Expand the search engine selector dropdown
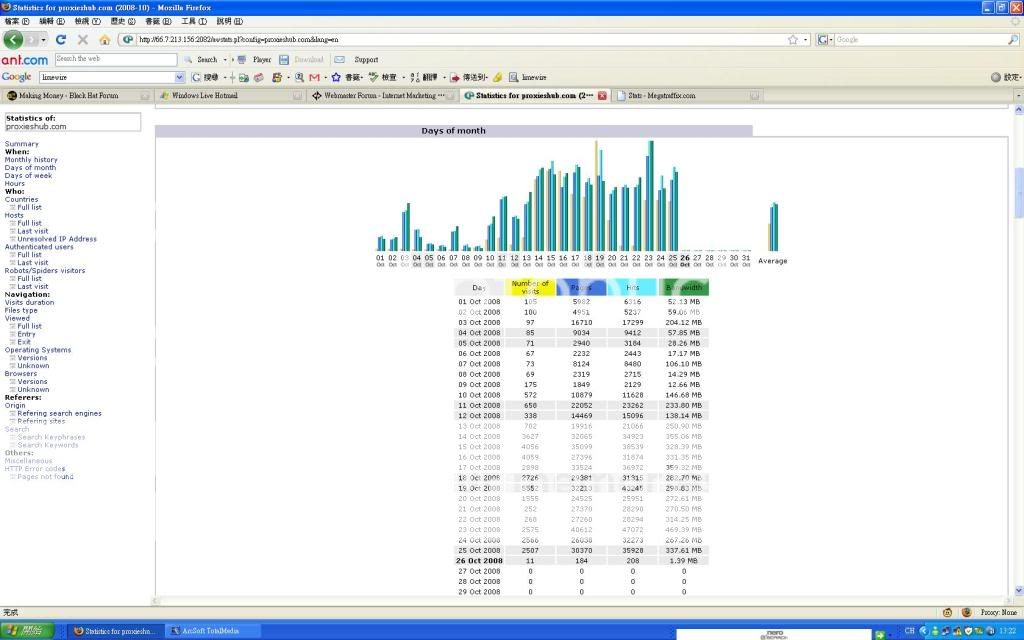This screenshot has width=1024, height=640. pyautogui.click(x=828, y=40)
